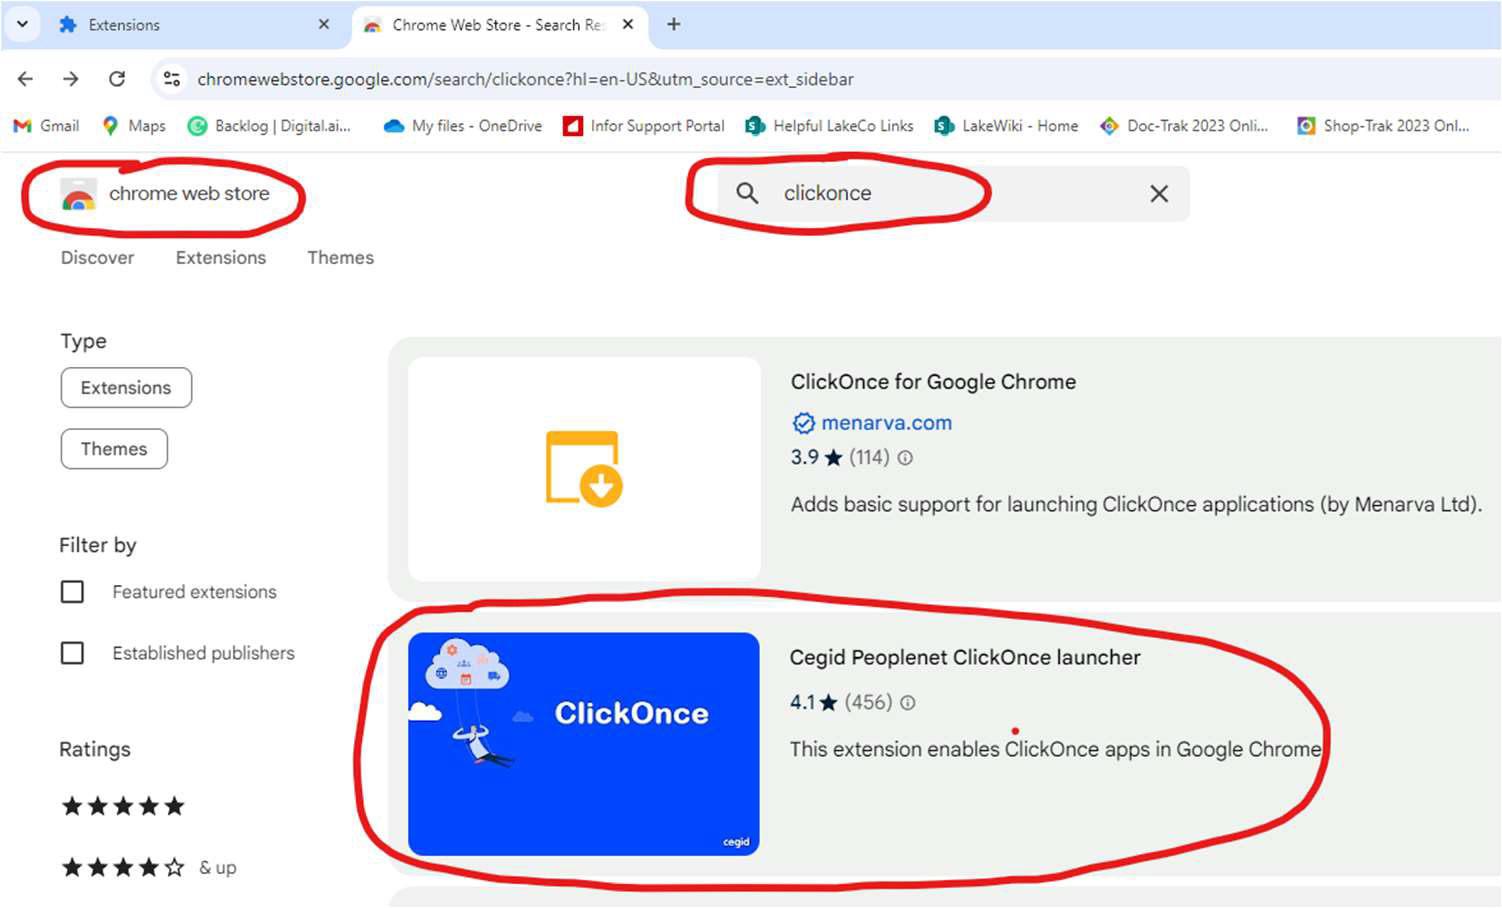The image size is (1502, 908).
Task: Check the Established publishers checkbox
Action: (72, 653)
